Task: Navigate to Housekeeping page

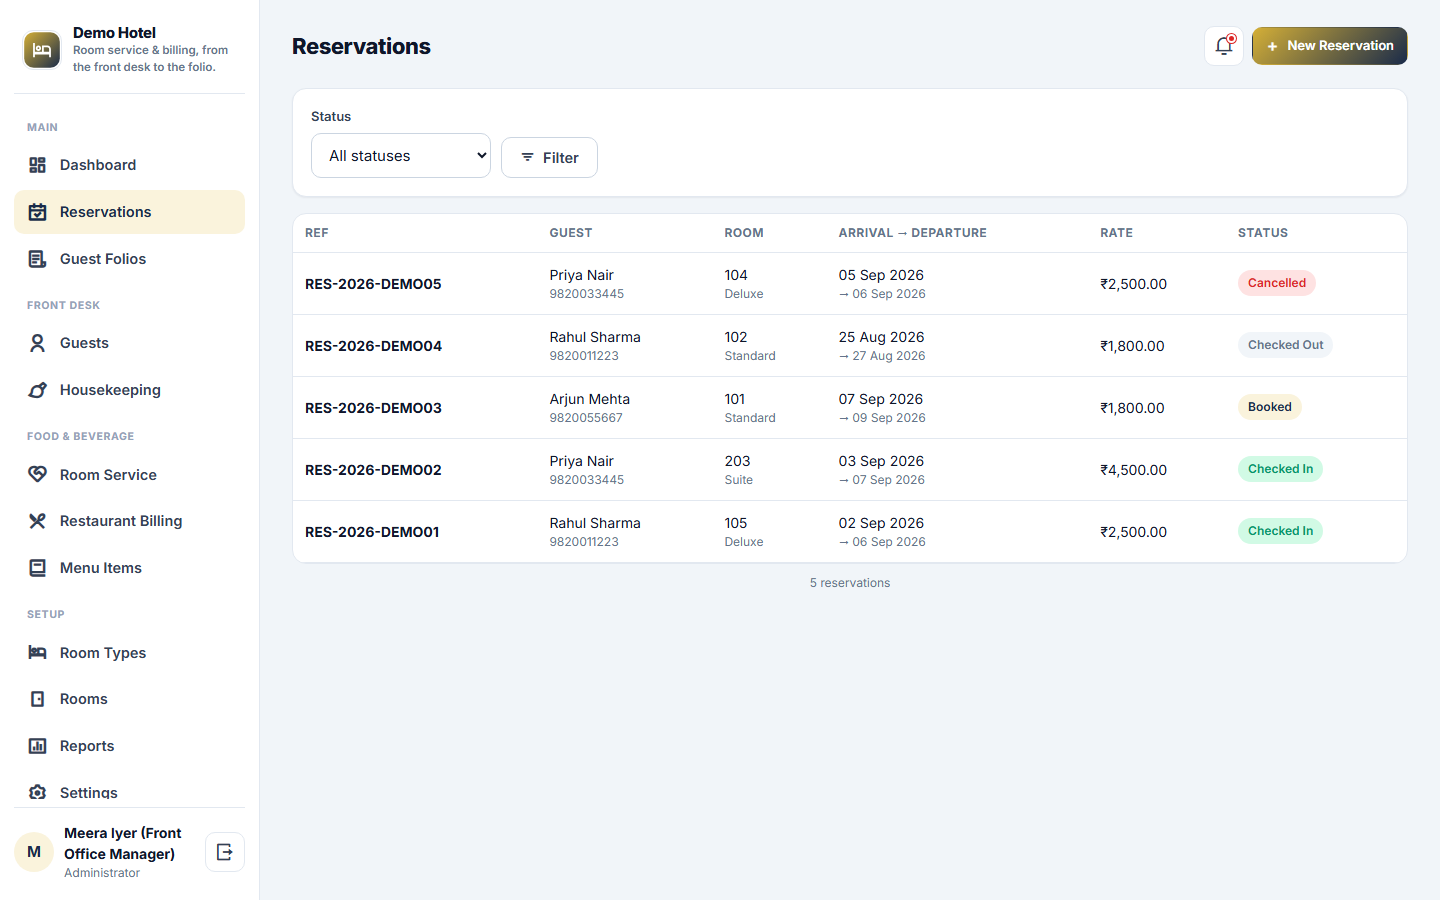Action: [129, 390]
